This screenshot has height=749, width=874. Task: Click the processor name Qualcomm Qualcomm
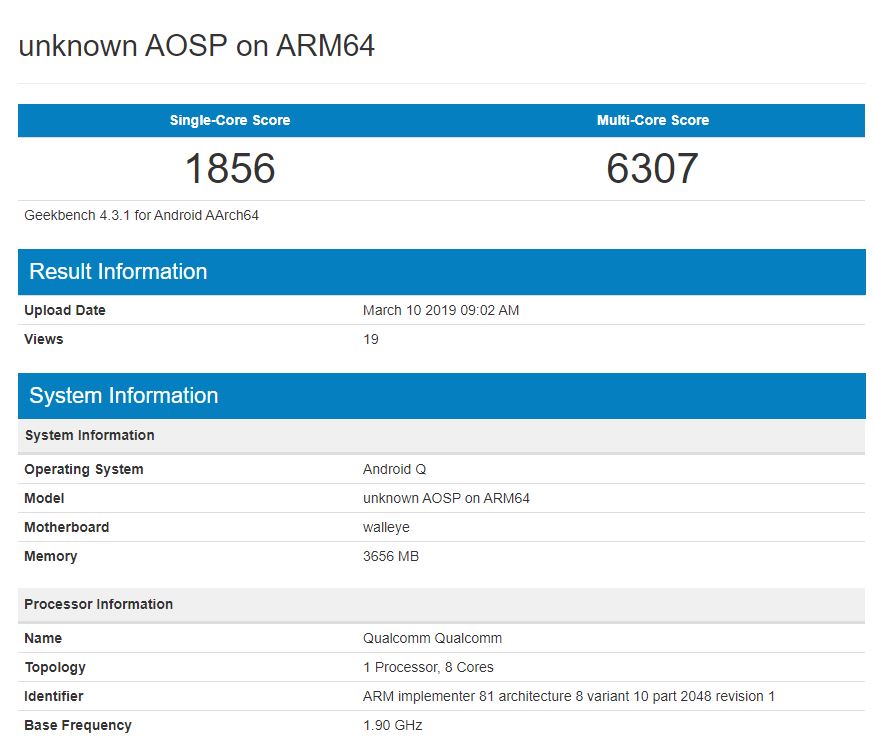(432, 638)
